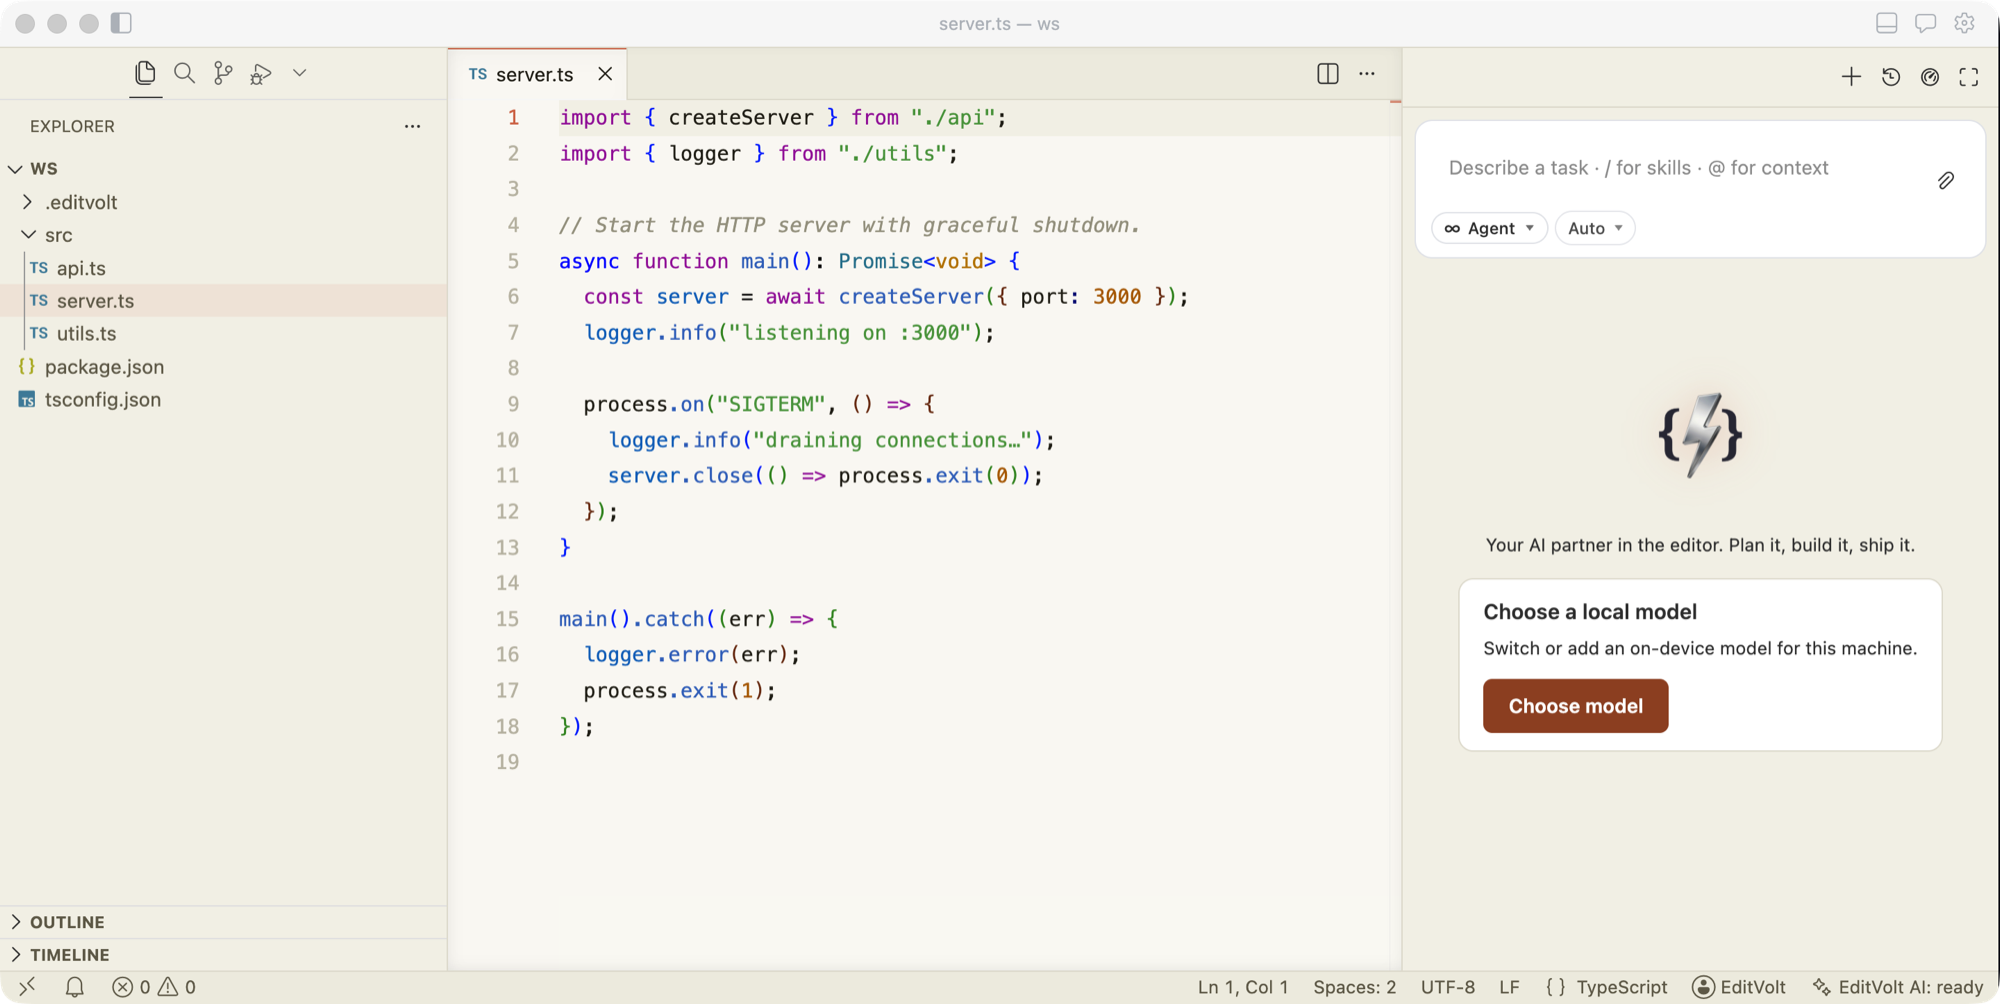Open the Search view icon
The image size is (2000, 1004).
(x=184, y=73)
